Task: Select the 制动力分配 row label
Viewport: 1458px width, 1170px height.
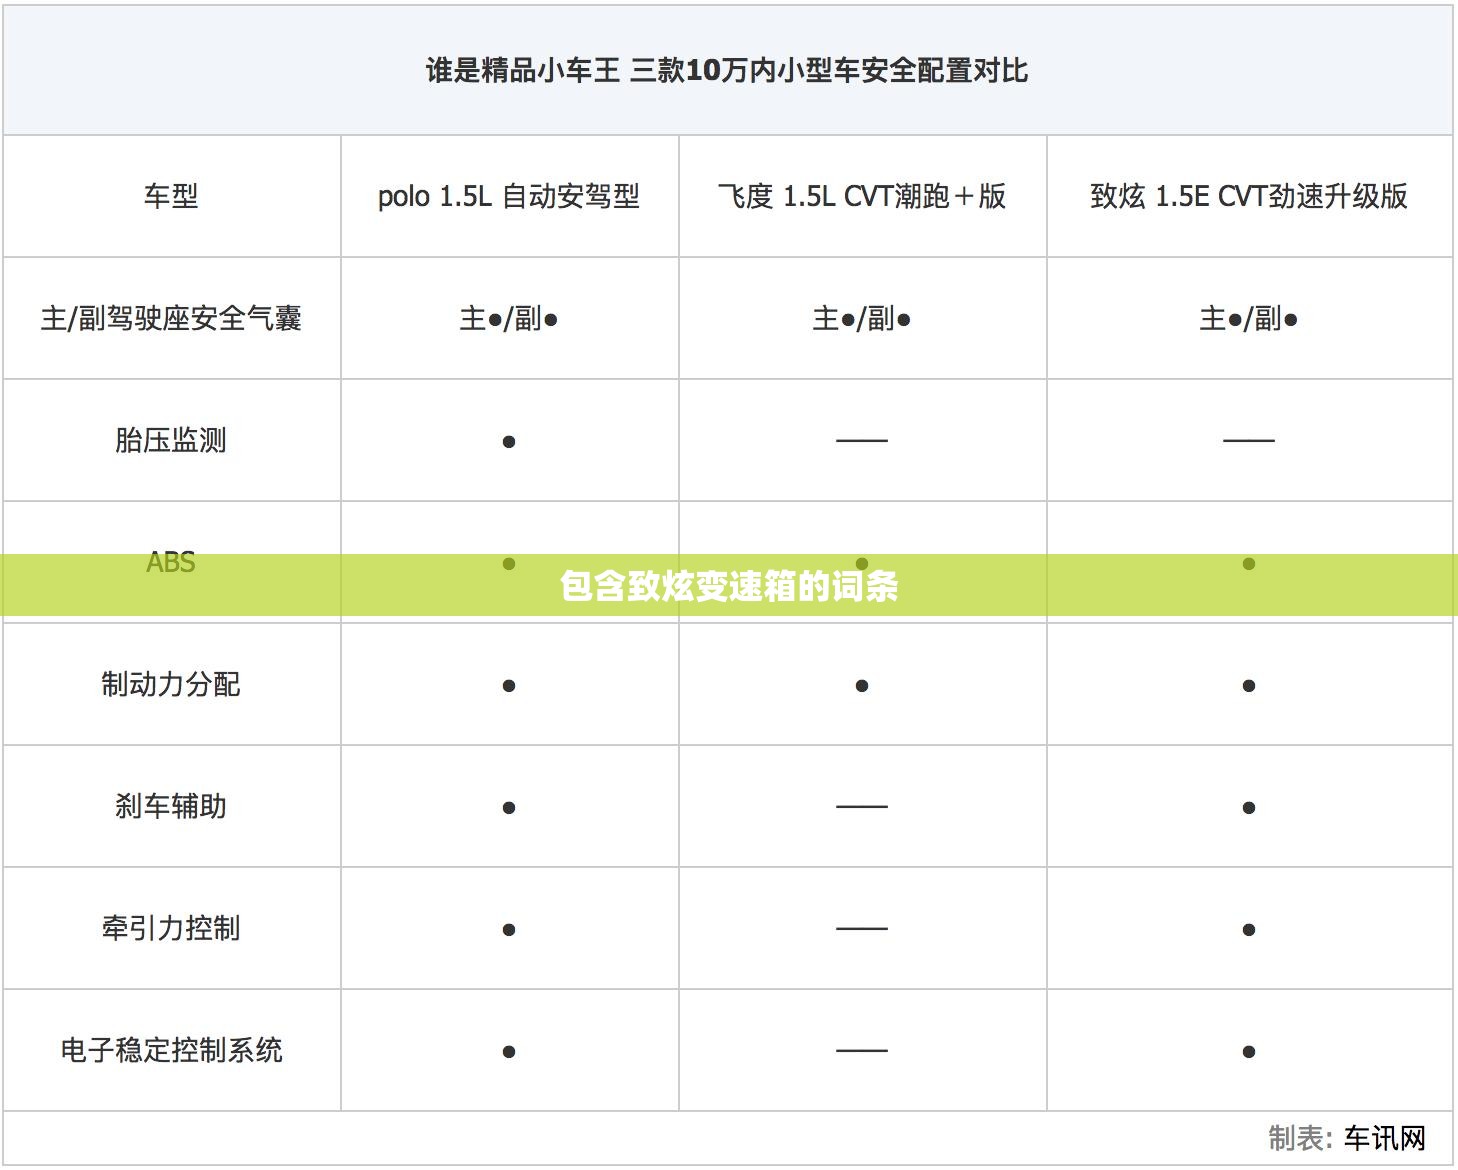Action: click(171, 684)
